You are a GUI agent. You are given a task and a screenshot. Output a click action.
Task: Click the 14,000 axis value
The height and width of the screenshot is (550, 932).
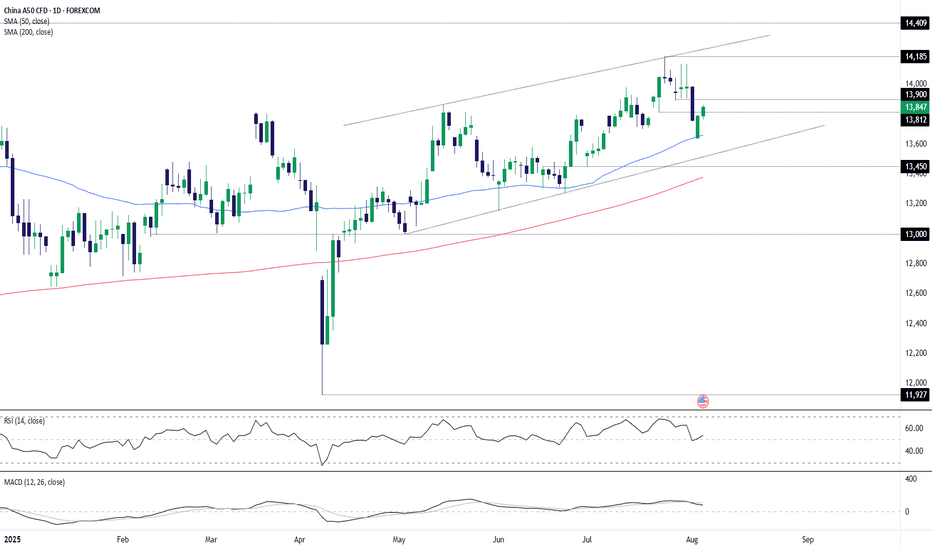point(916,84)
